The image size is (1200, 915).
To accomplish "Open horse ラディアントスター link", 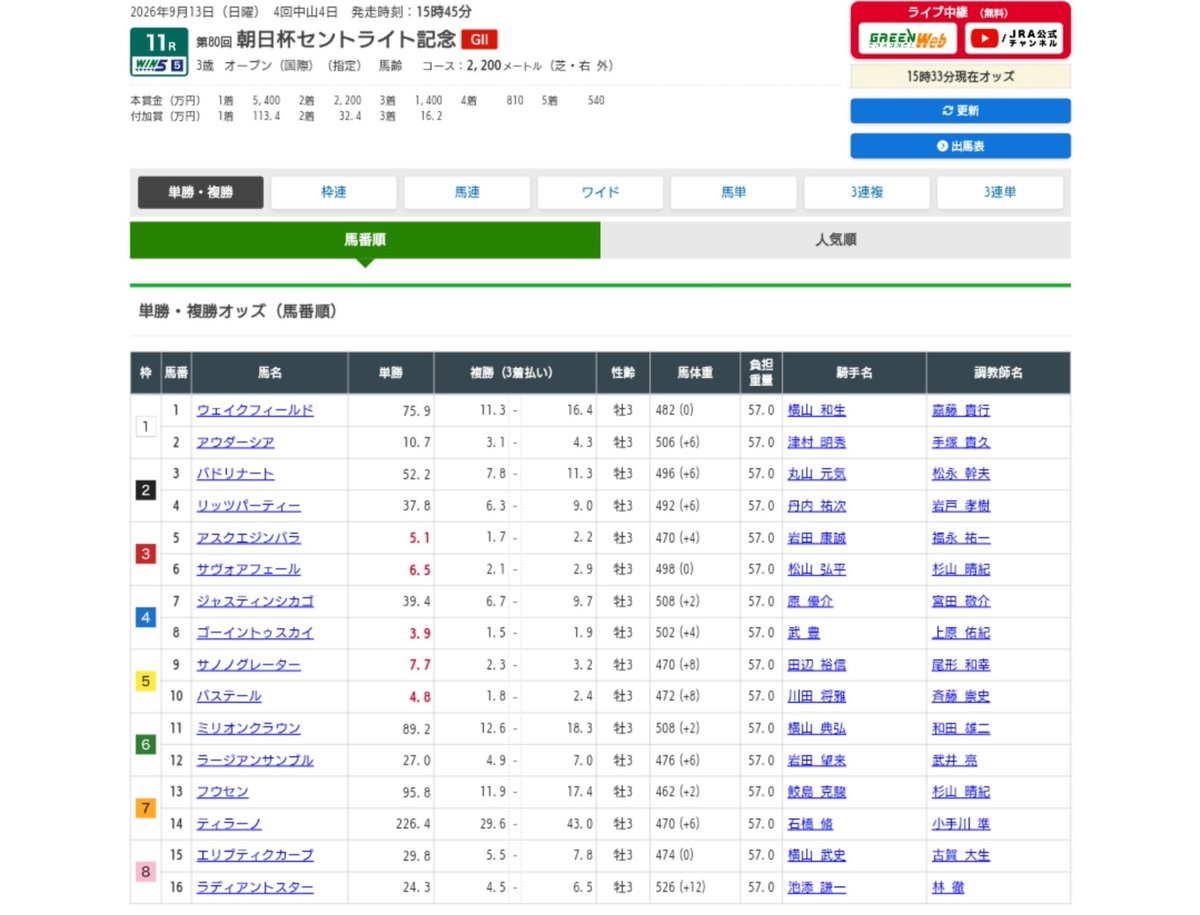I will 255,887.
